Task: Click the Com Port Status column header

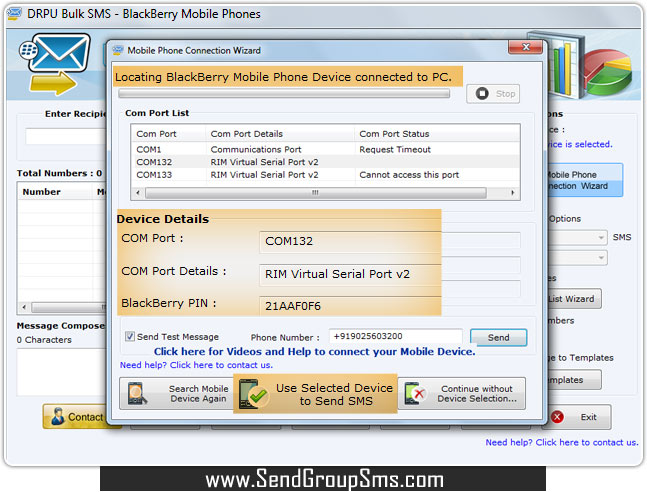Action: [x=437, y=134]
